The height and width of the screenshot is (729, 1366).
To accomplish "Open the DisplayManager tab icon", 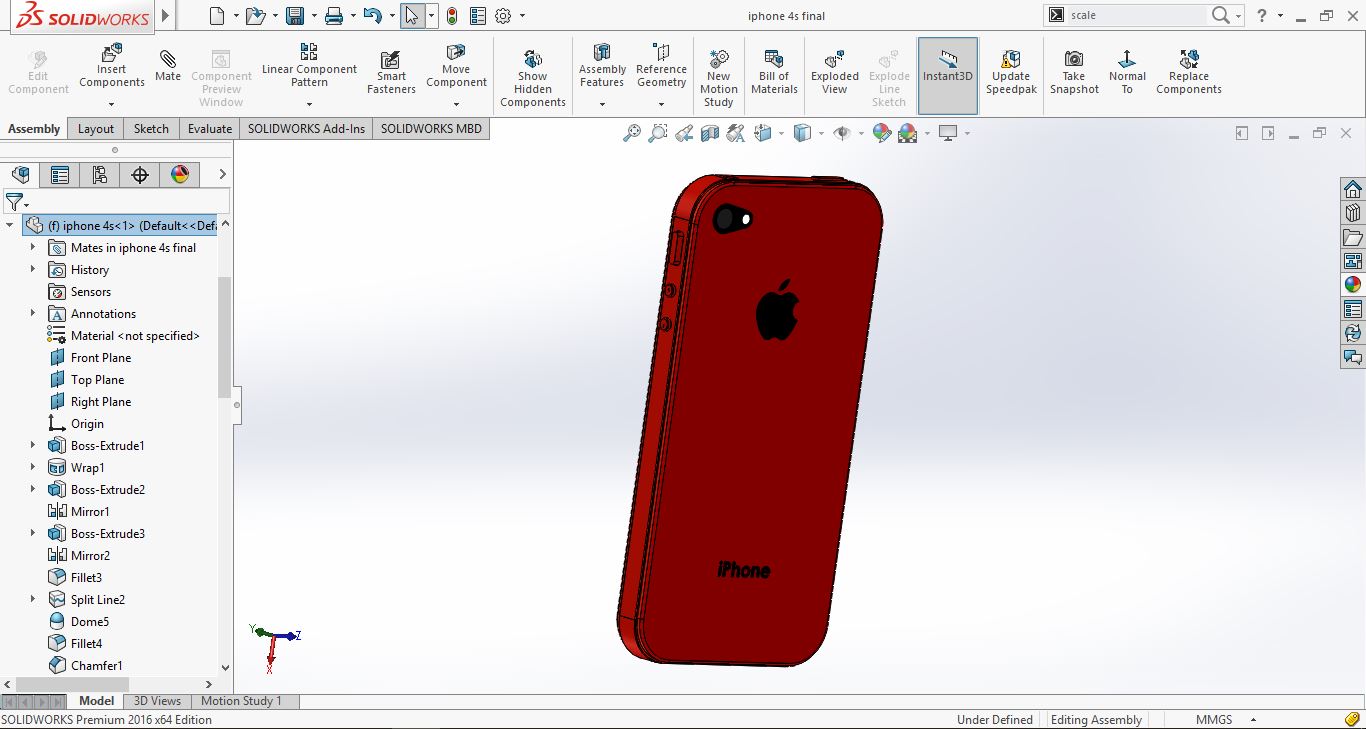I will pyautogui.click(x=180, y=175).
